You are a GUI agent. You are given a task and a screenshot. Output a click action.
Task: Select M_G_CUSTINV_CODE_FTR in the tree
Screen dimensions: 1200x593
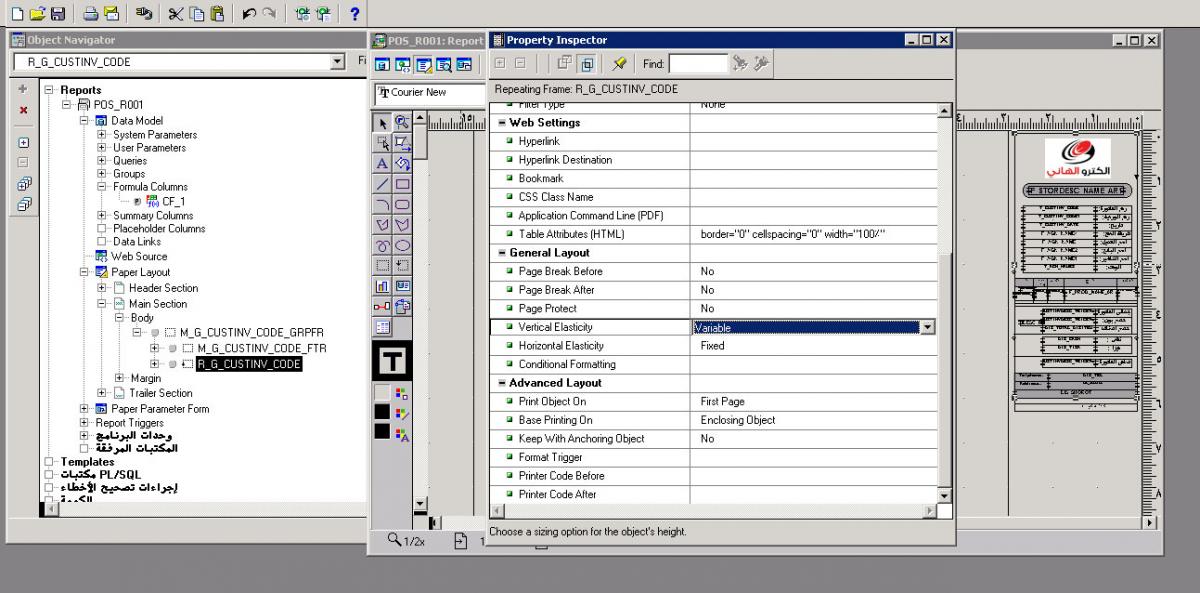(x=261, y=348)
